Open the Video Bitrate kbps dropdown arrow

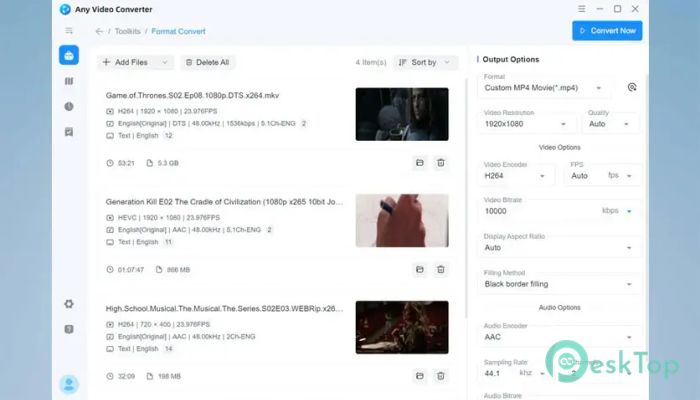(x=629, y=211)
